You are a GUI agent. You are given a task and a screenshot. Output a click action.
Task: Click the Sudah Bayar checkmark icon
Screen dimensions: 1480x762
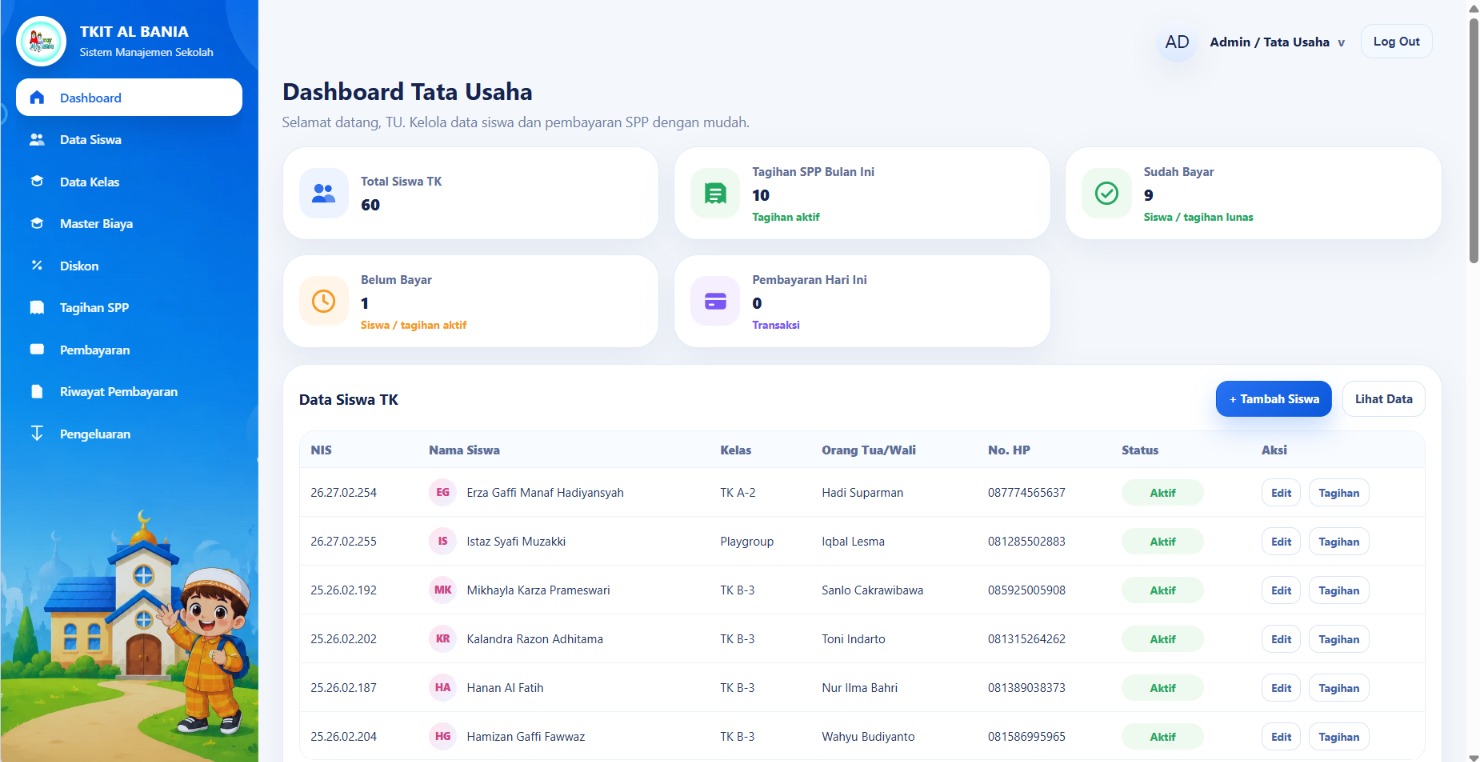[x=1106, y=193]
